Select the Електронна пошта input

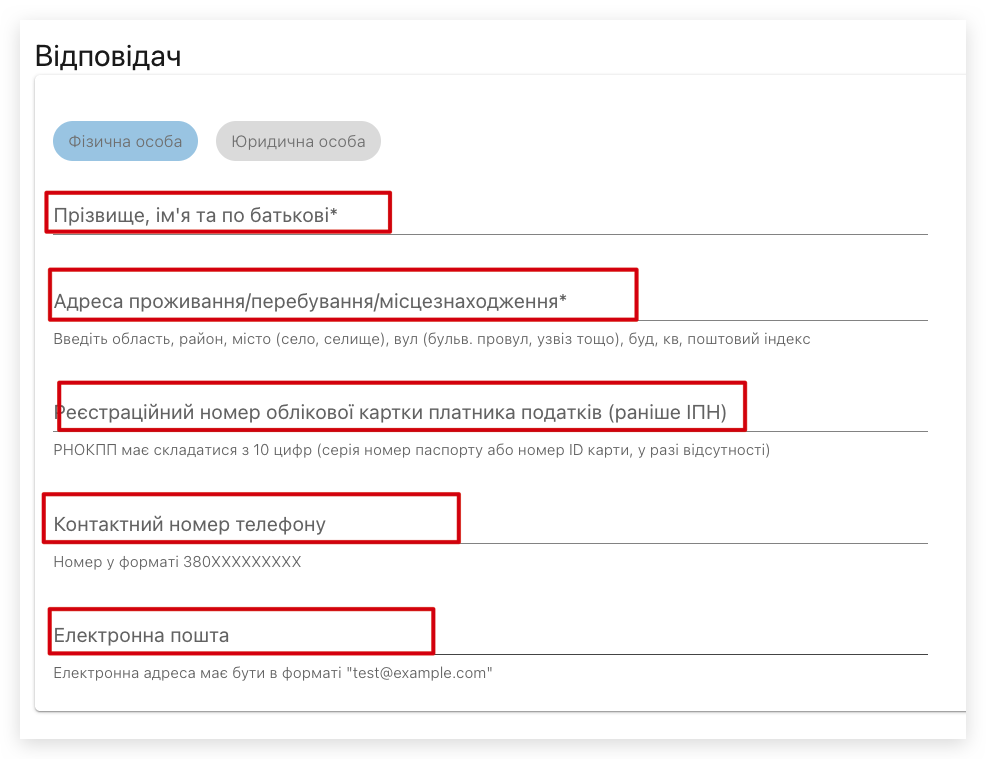[490, 635]
